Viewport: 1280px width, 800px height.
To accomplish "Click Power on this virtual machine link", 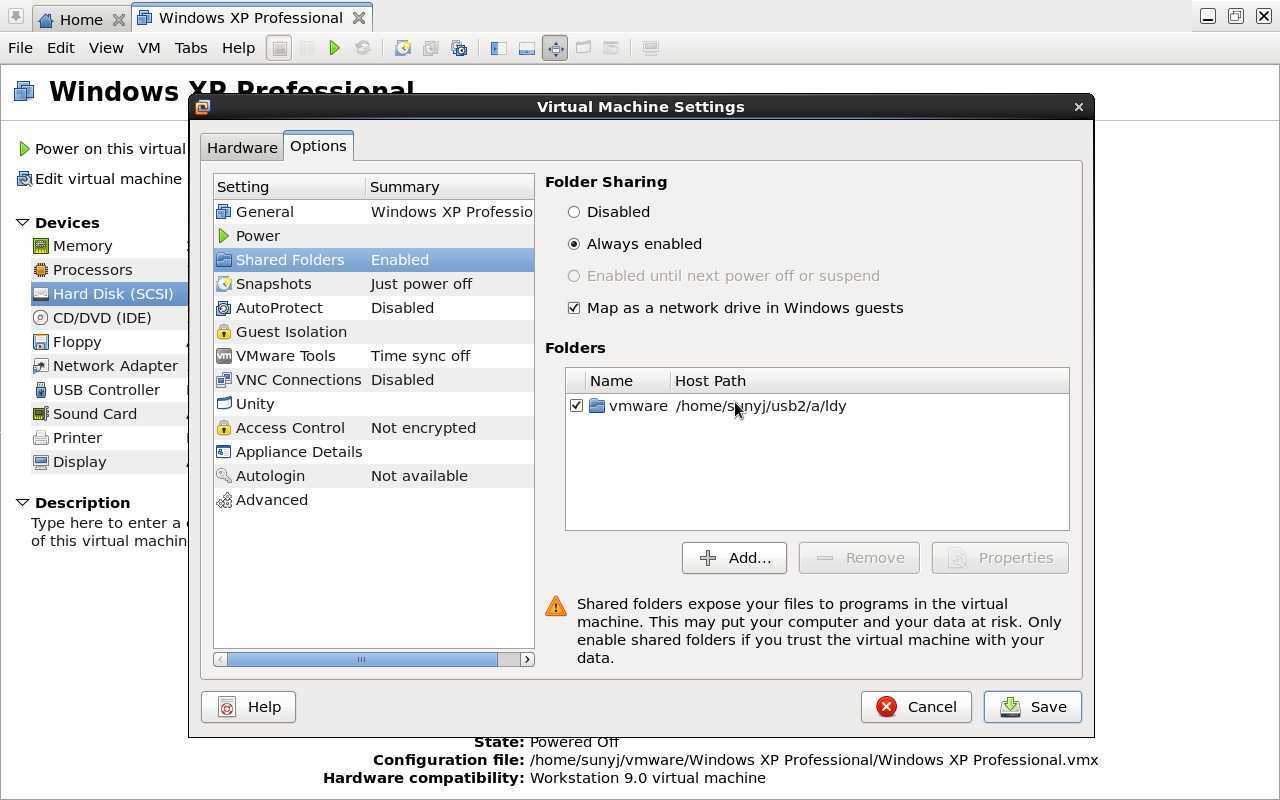I will (110, 149).
